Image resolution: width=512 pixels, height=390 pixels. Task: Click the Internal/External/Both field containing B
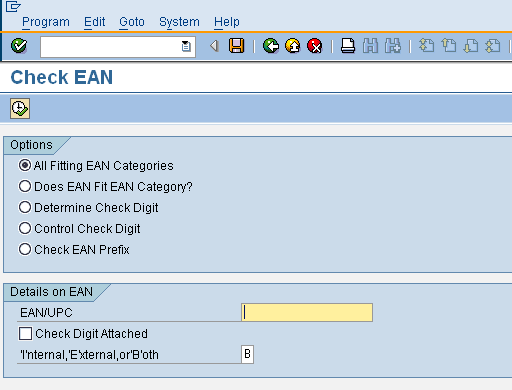point(247,354)
